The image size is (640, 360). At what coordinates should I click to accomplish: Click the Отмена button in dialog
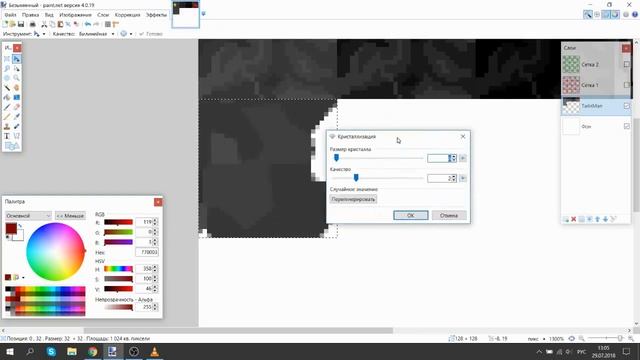pyautogui.click(x=449, y=215)
